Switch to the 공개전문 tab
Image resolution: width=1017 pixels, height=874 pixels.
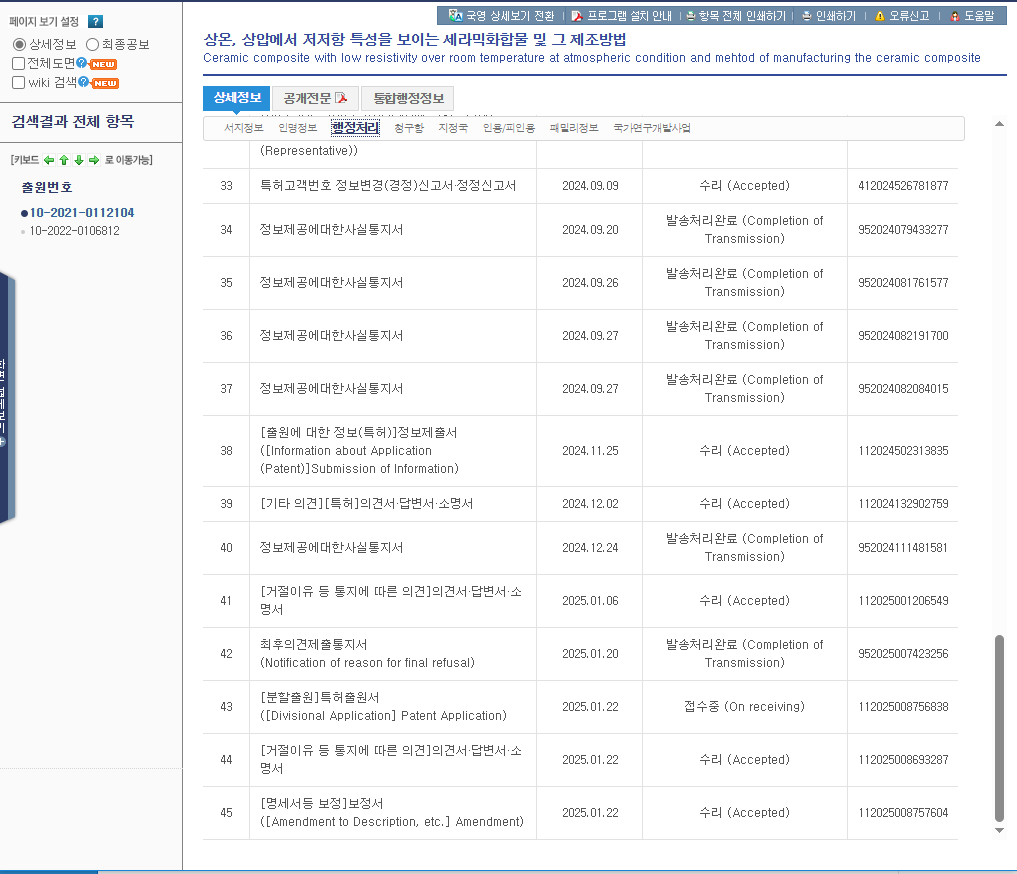click(314, 98)
